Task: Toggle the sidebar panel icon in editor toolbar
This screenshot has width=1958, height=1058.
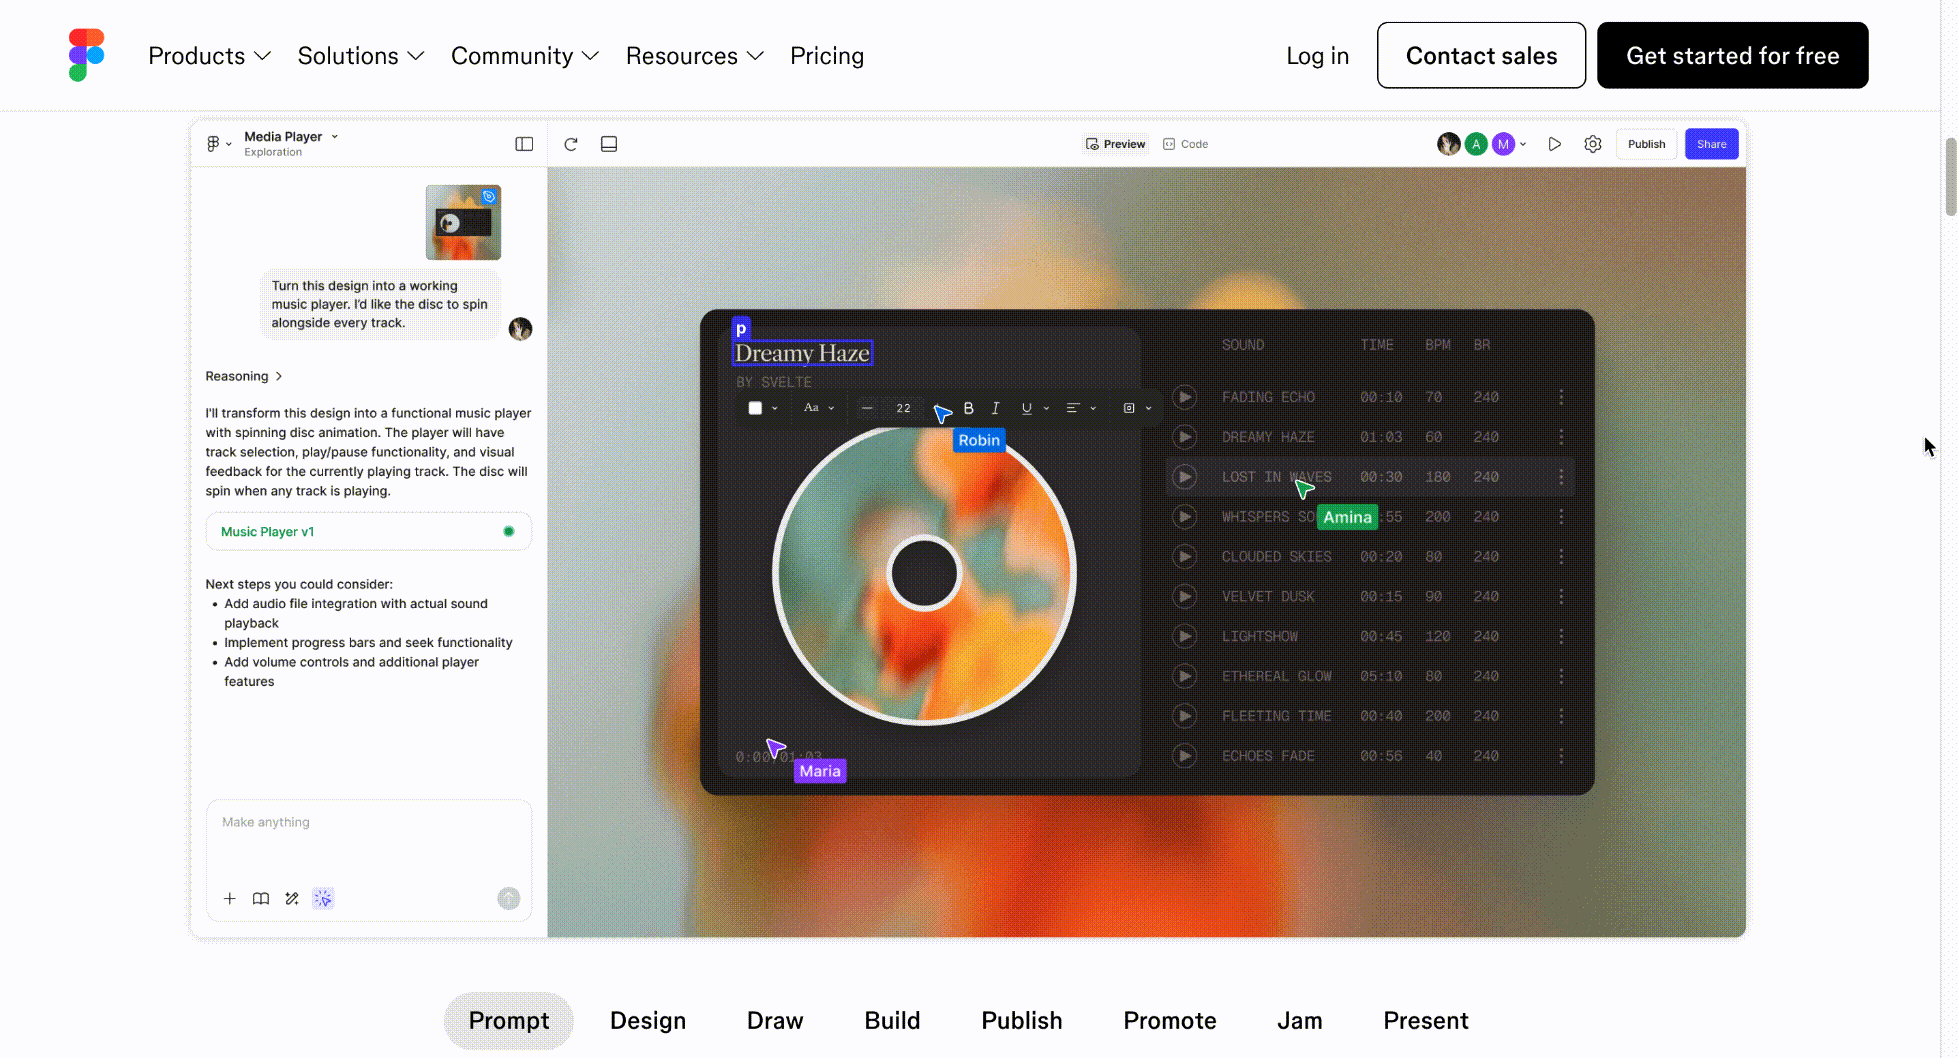Action: [x=524, y=144]
